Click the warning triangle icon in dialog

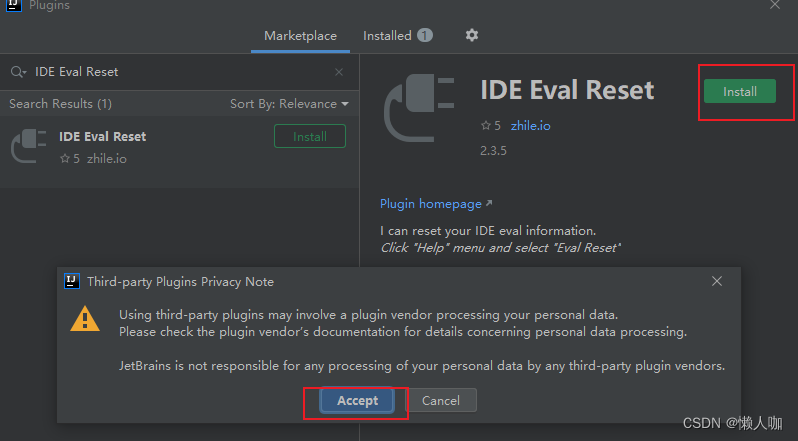[x=85, y=318]
